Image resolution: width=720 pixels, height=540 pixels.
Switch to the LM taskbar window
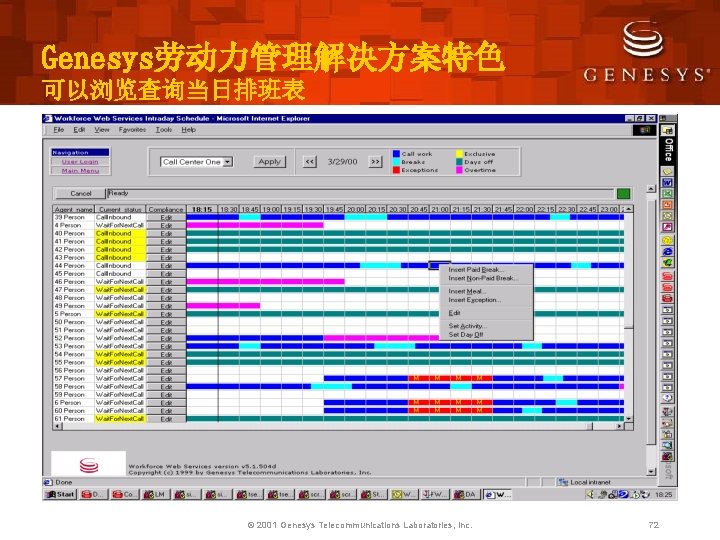(155, 495)
